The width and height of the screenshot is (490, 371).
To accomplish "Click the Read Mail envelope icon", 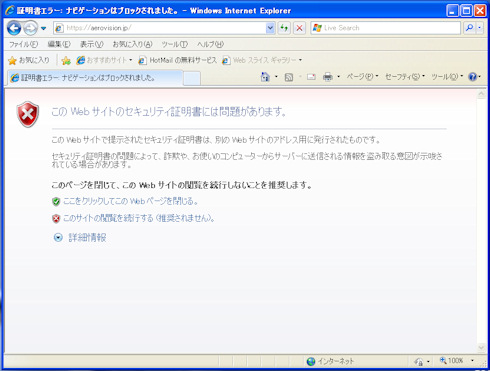I will tap(311, 77).
